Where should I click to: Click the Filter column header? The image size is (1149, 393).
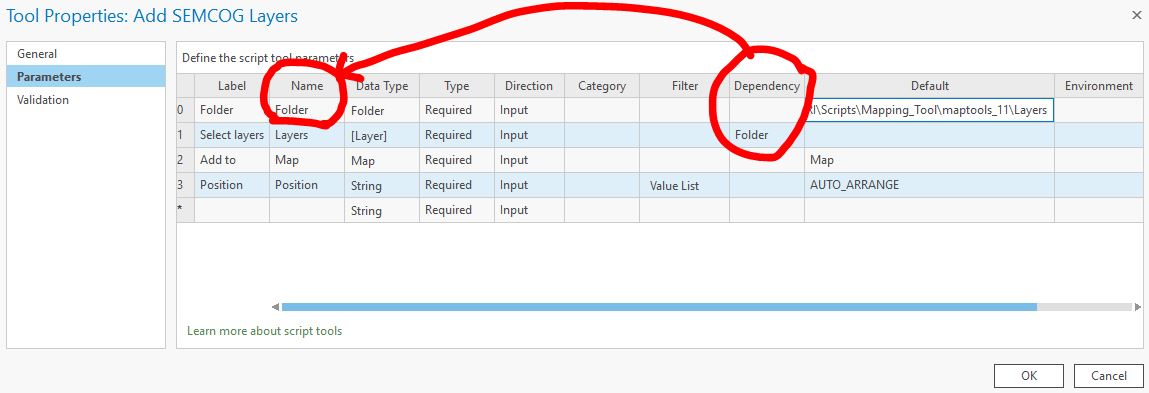point(684,86)
